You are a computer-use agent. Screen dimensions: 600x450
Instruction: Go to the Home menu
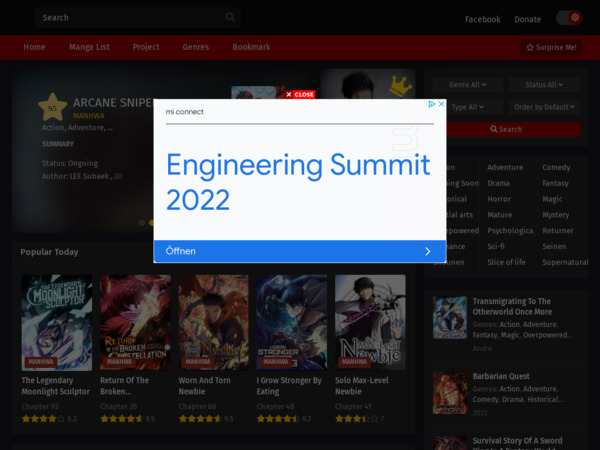click(34, 47)
